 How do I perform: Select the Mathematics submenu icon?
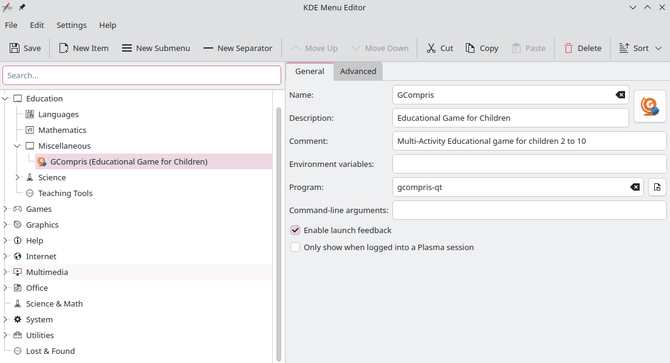29,130
